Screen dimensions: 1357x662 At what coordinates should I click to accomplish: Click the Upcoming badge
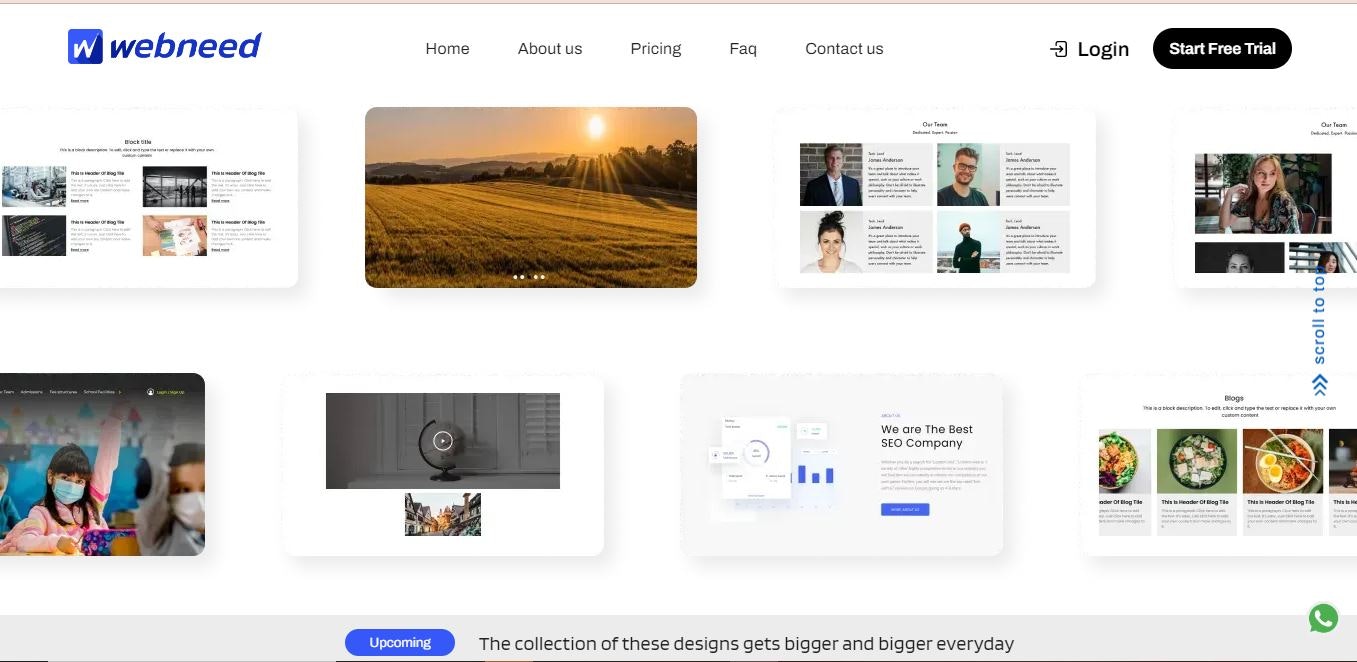click(400, 643)
